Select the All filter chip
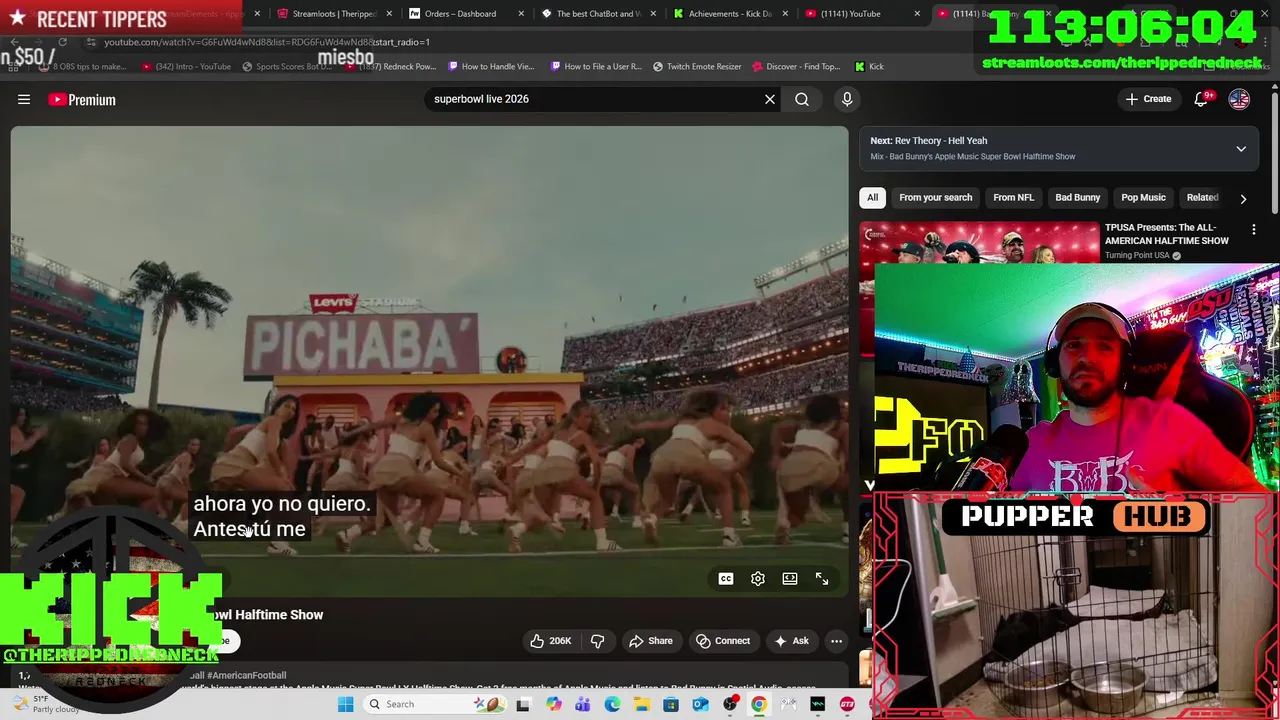The image size is (1280, 720). pos(872,197)
